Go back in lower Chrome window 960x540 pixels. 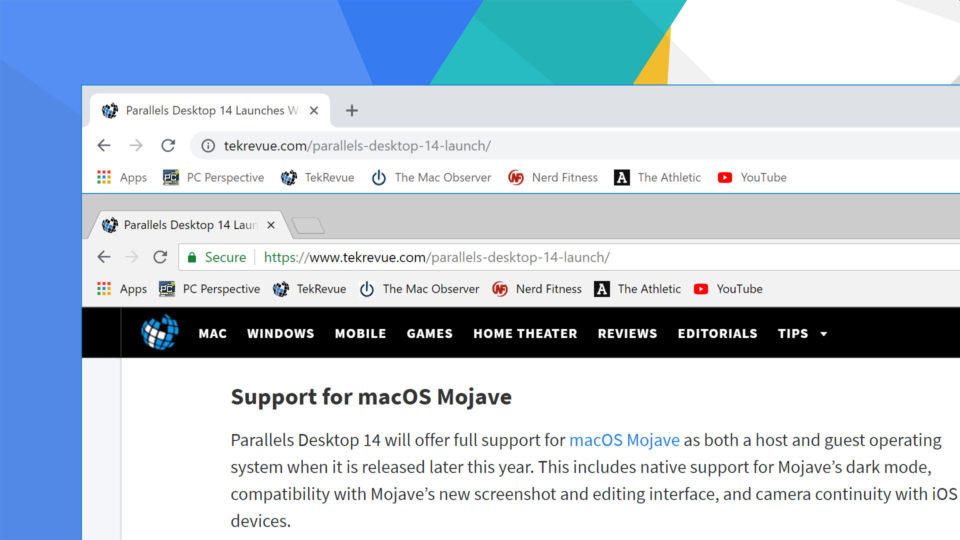click(104, 257)
